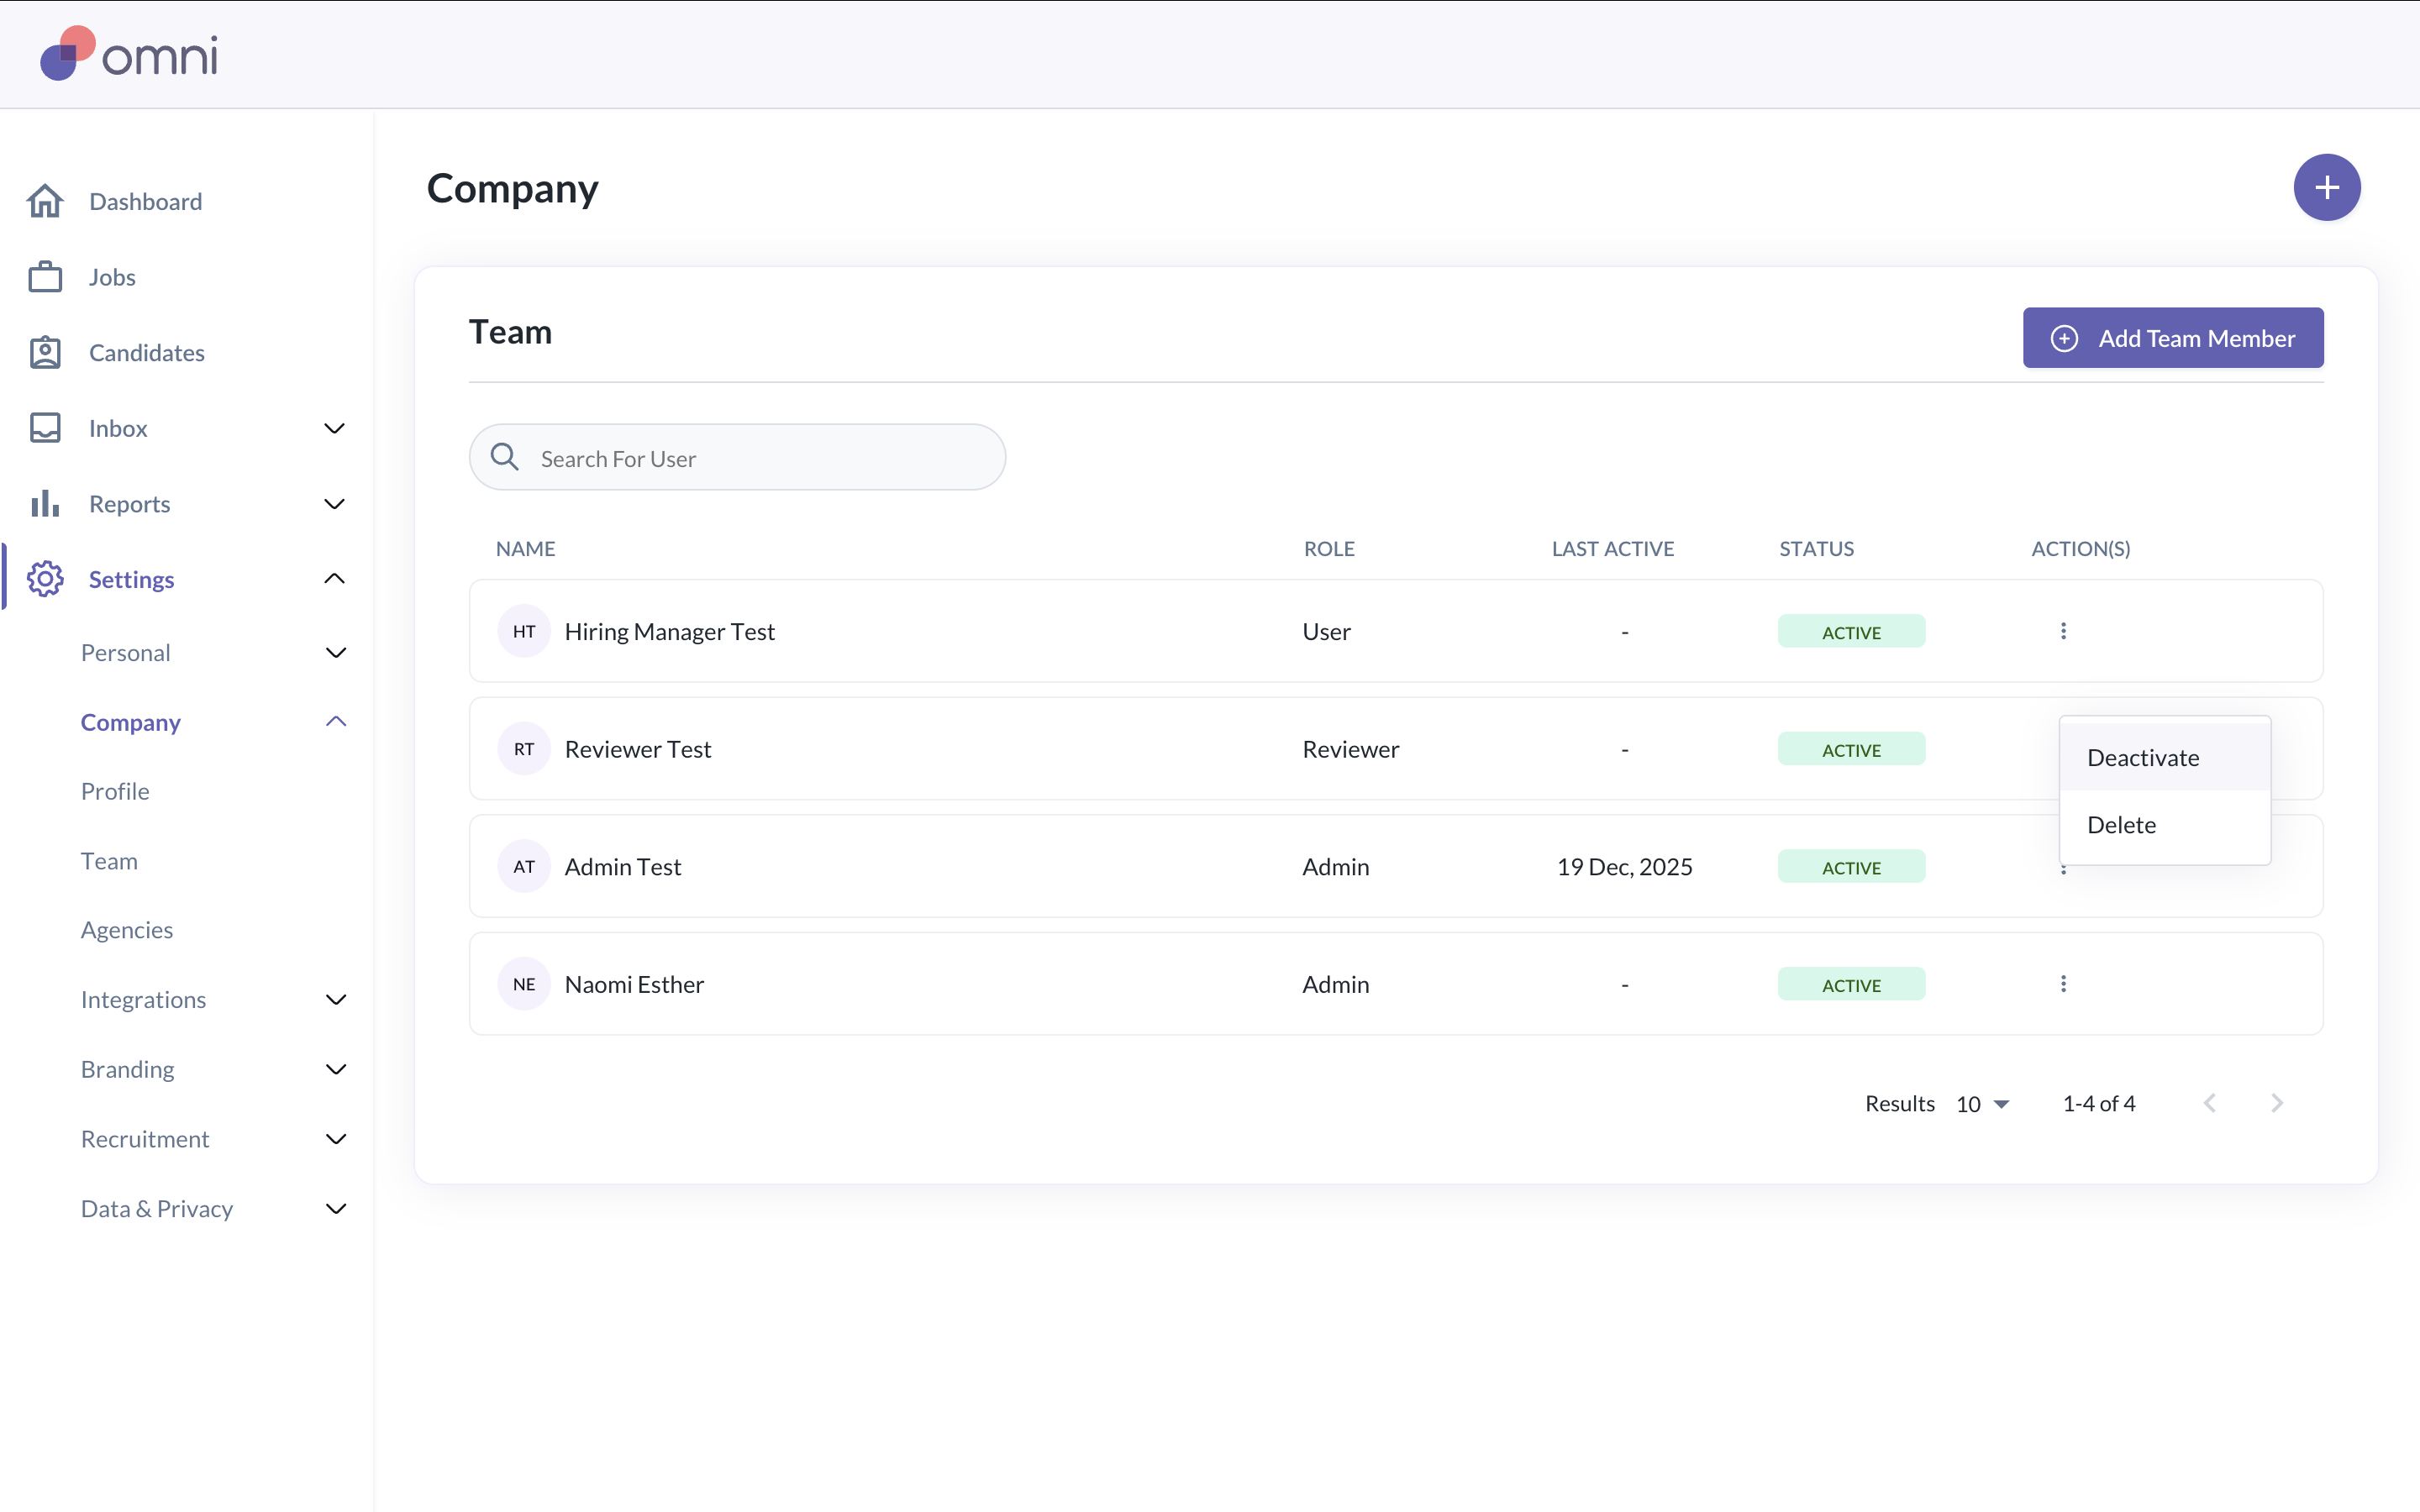Expand the Data & Privacy section
Viewport: 2420px width, 1512px height.
336,1209
